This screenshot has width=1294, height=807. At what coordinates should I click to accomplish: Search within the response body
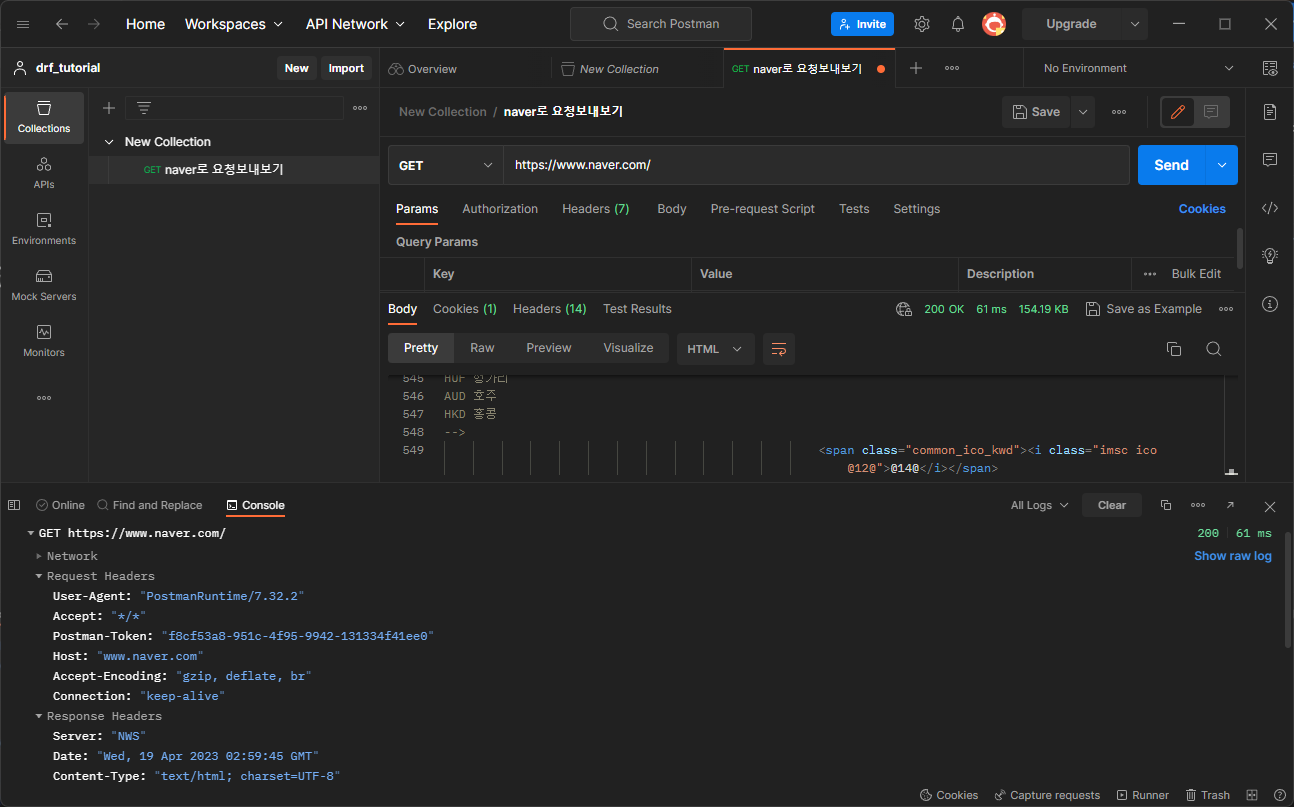click(1213, 349)
